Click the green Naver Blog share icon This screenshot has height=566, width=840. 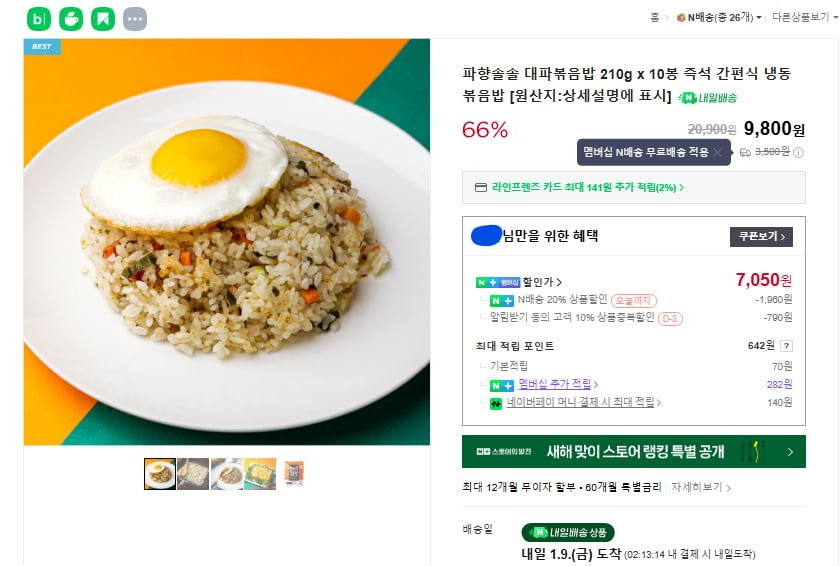(x=38, y=18)
